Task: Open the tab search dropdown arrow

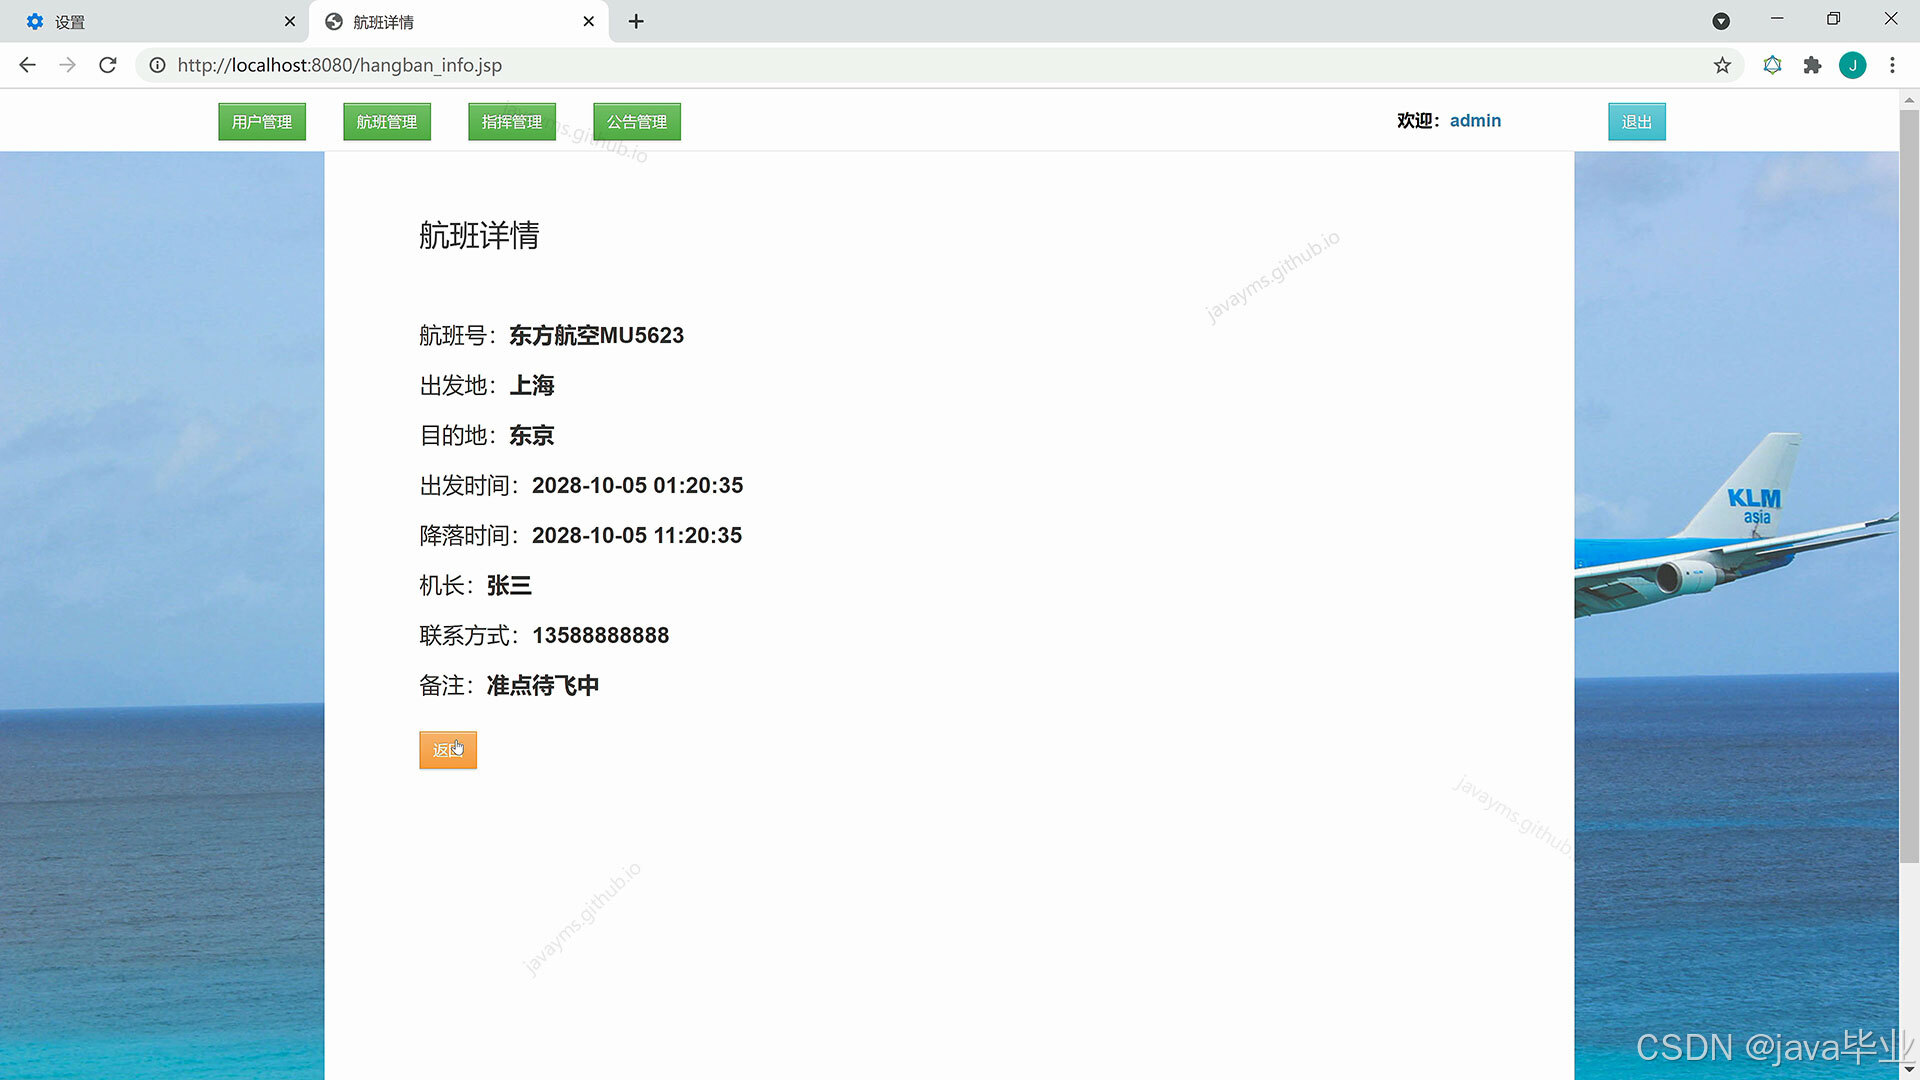Action: tap(1721, 21)
